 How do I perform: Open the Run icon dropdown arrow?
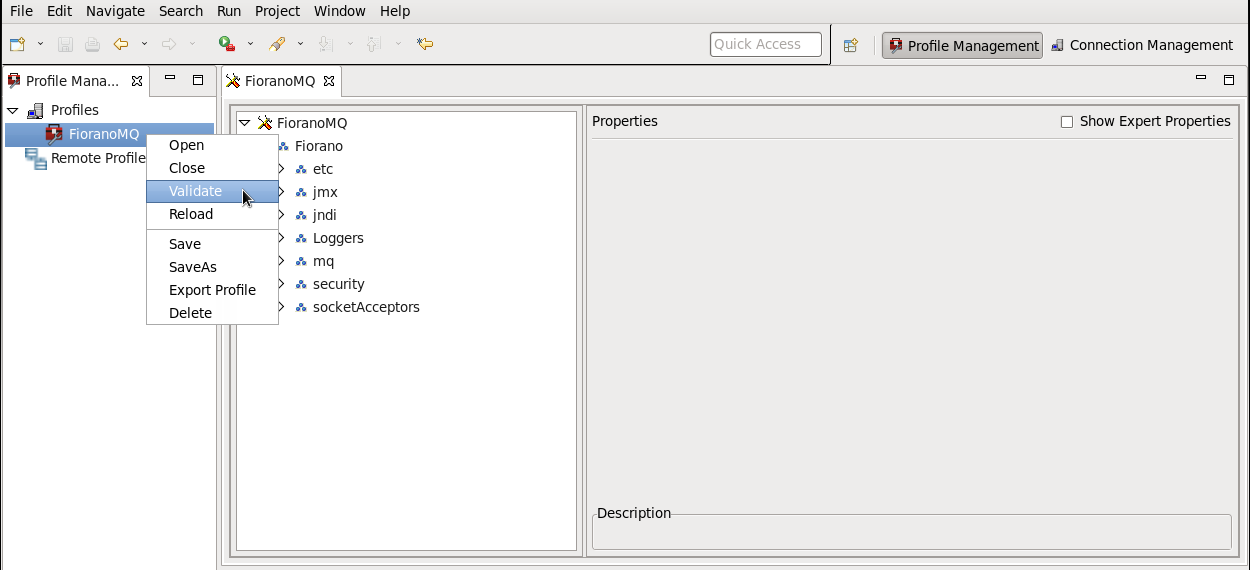(x=250, y=44)
